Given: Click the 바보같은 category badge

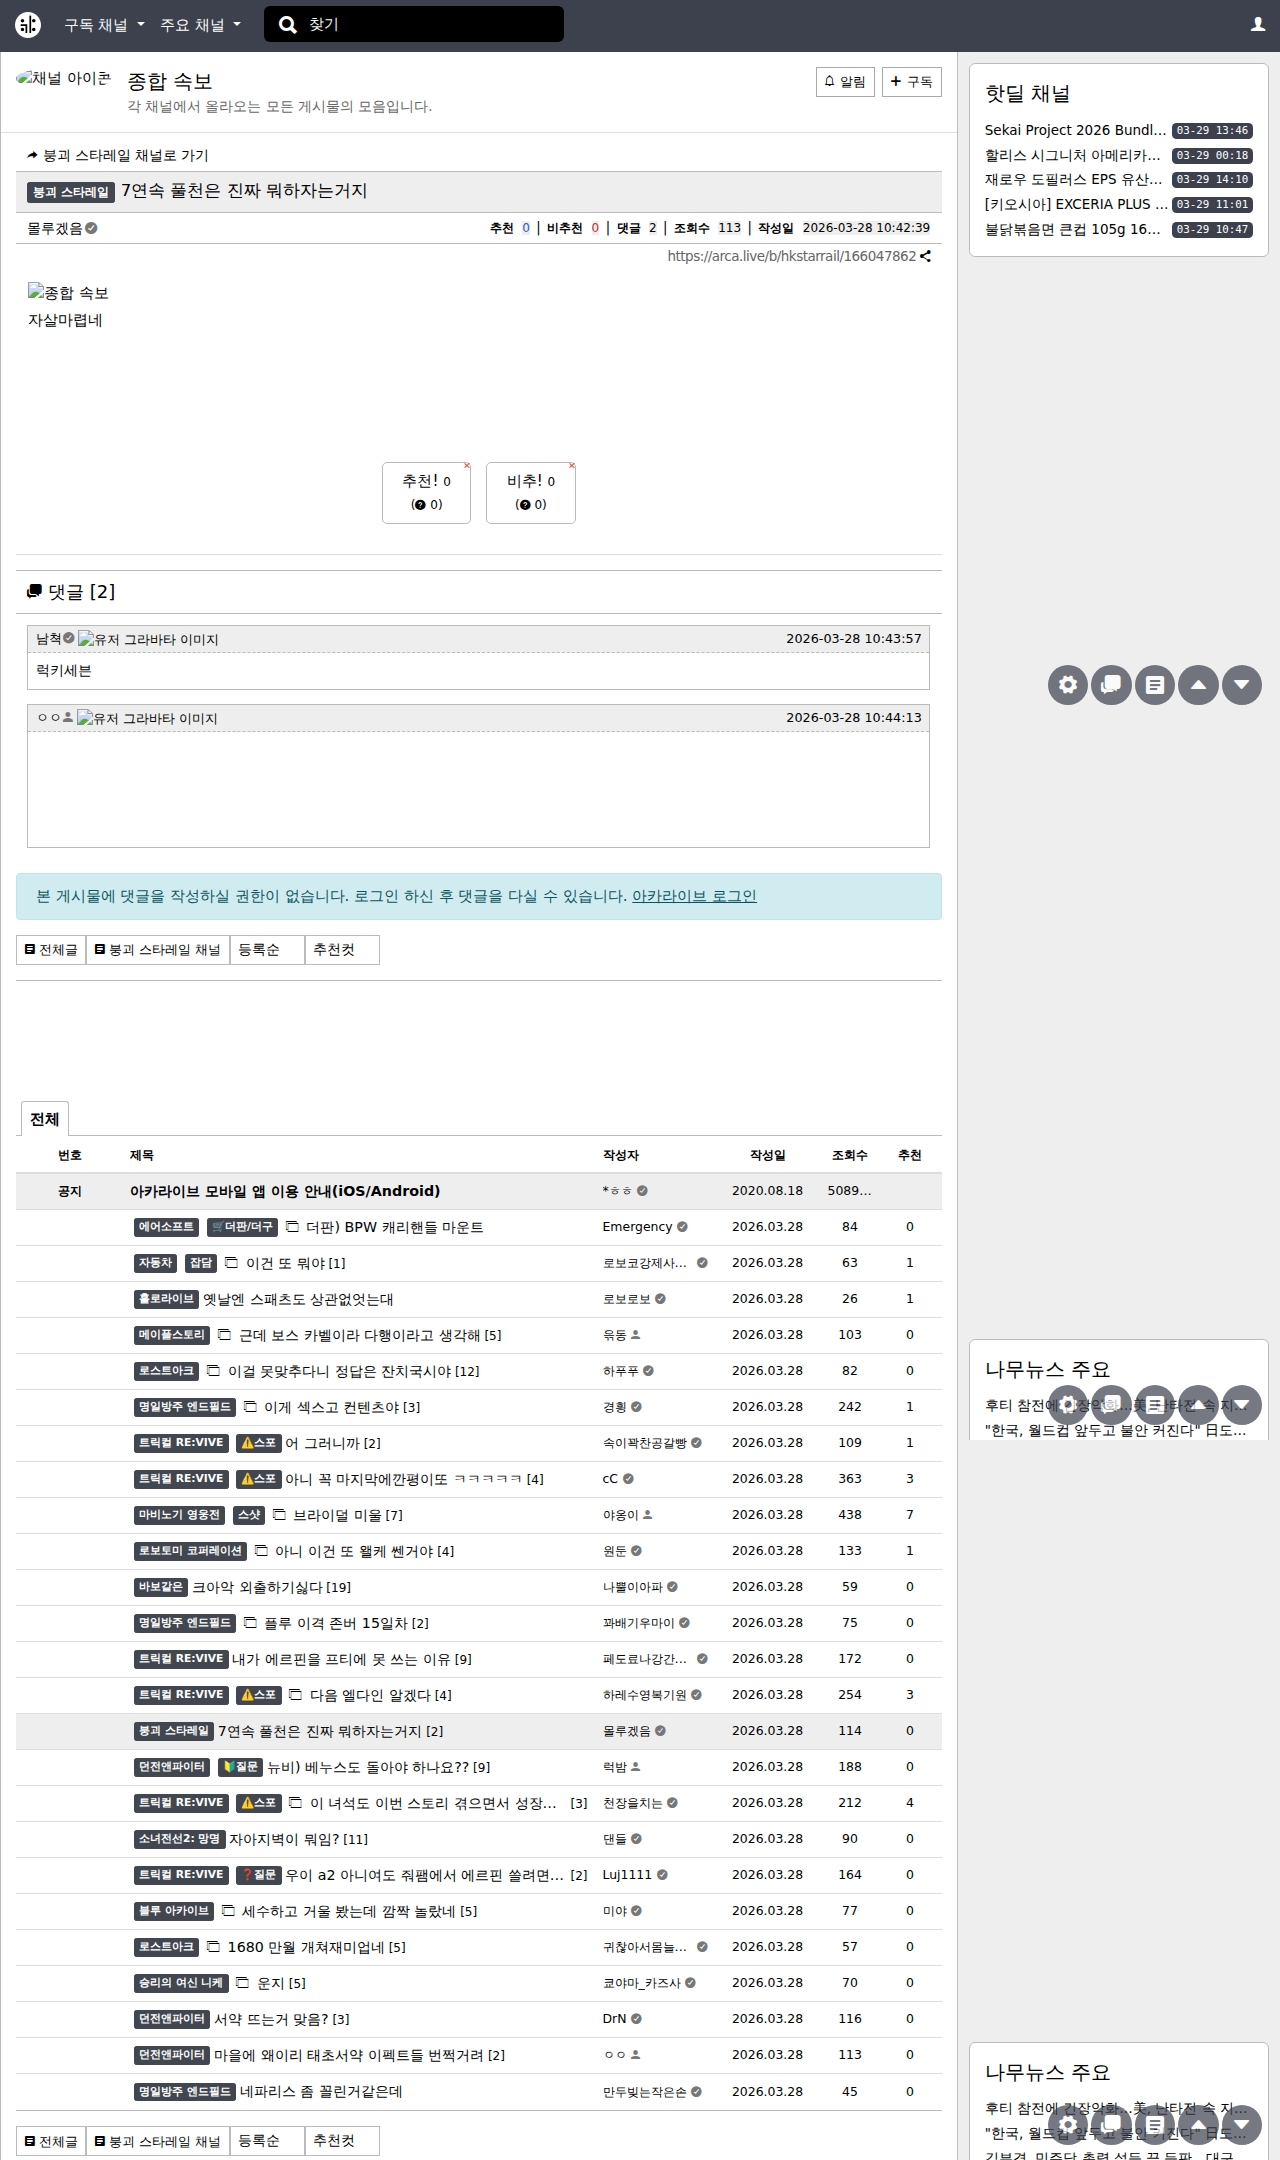Looking at the screenshot, I should (161, 1587).
